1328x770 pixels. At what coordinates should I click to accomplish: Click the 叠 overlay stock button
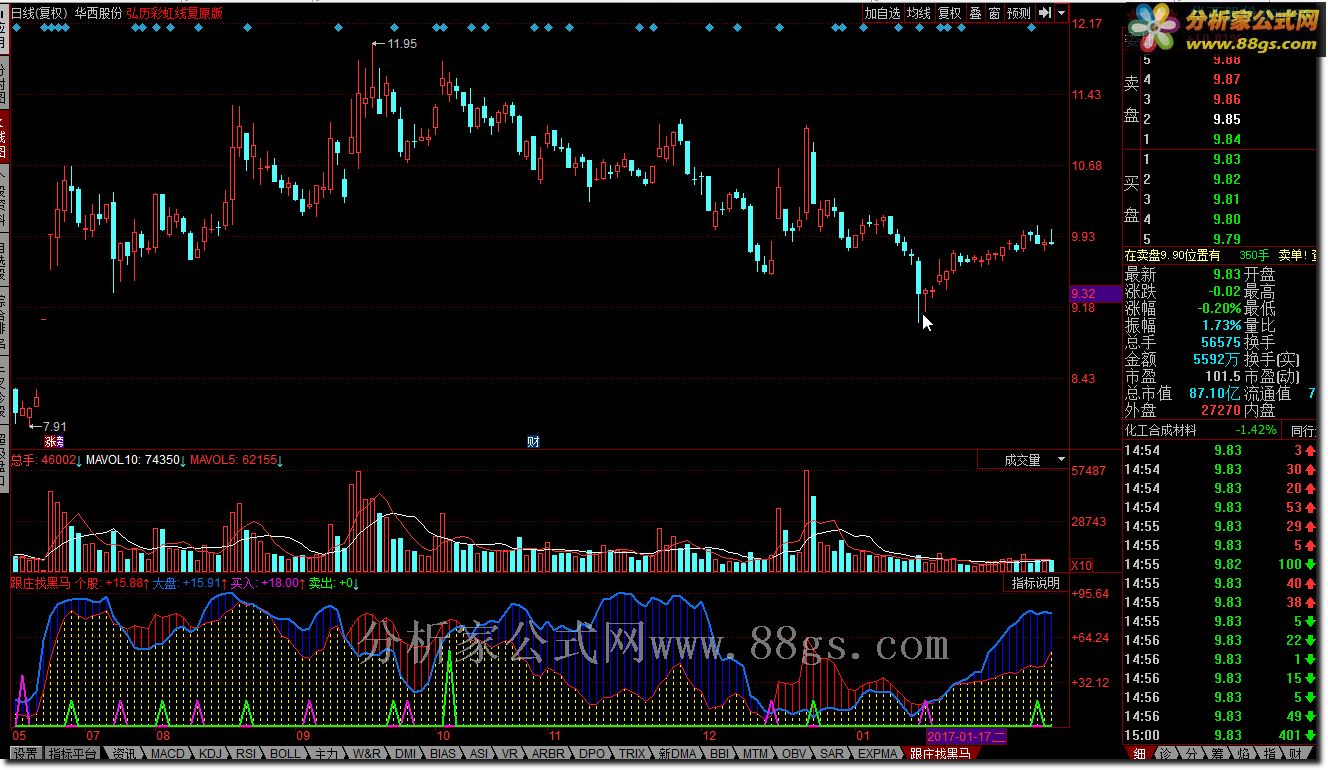coord(975,13)
